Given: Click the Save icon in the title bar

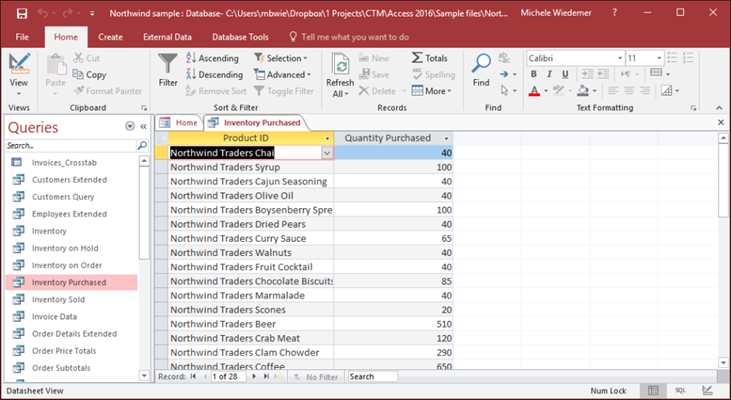Looking at the screenshot, I should click(x=22, y=14).
